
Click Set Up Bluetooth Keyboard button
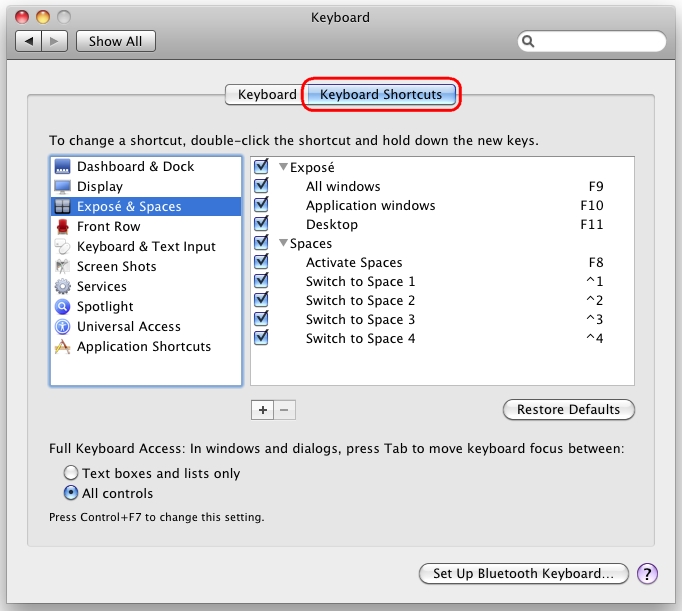(524, 574)
